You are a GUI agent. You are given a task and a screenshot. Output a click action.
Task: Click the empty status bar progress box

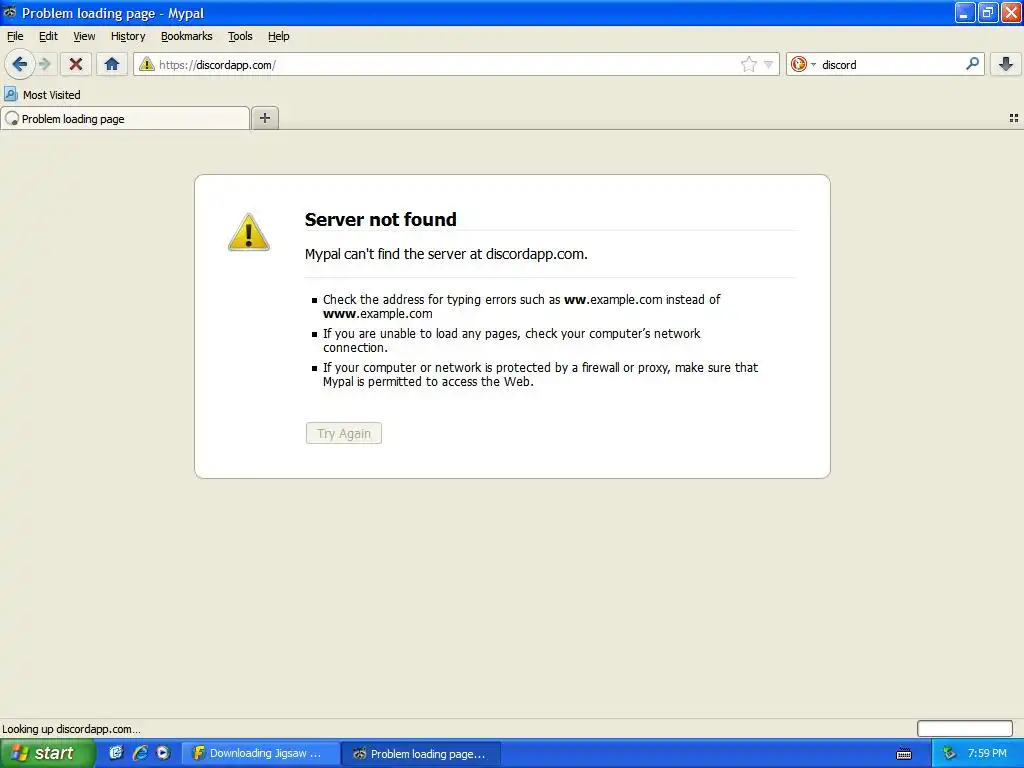click(x=965, y=728)
